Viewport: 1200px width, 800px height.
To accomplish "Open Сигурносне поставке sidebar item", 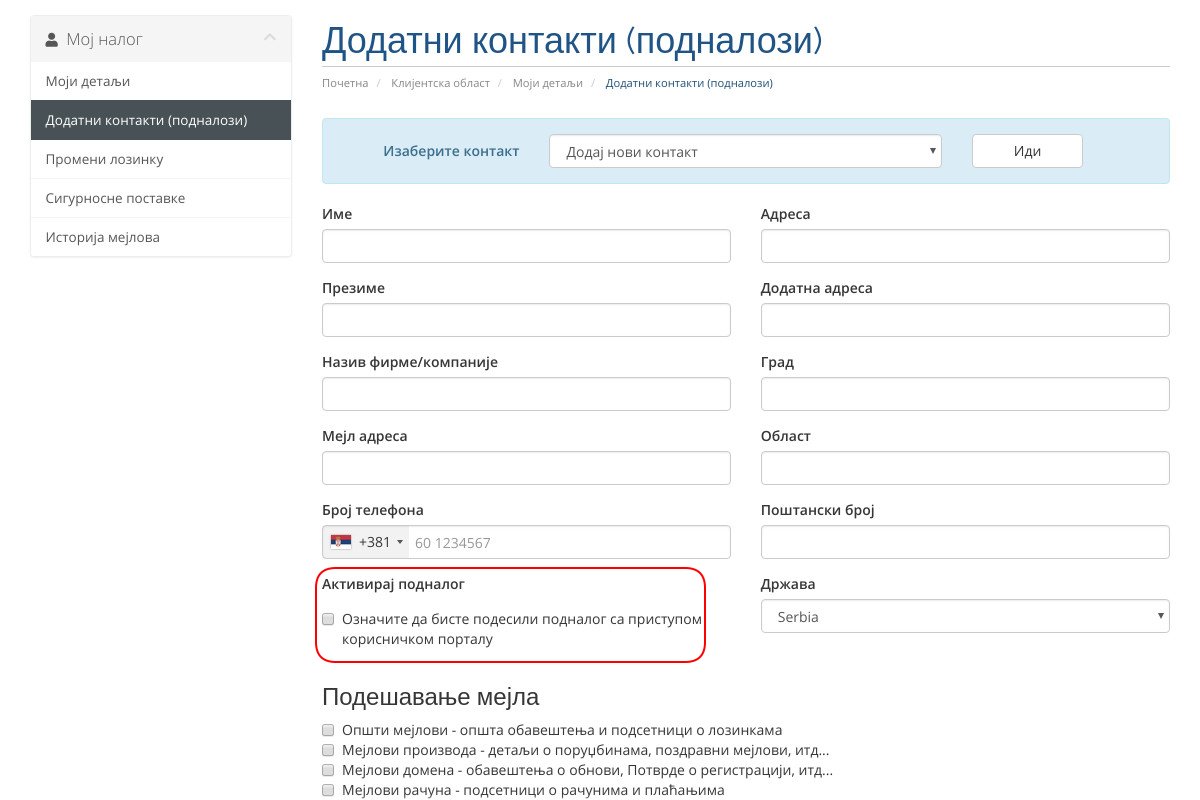I will [x=161, y=198].
